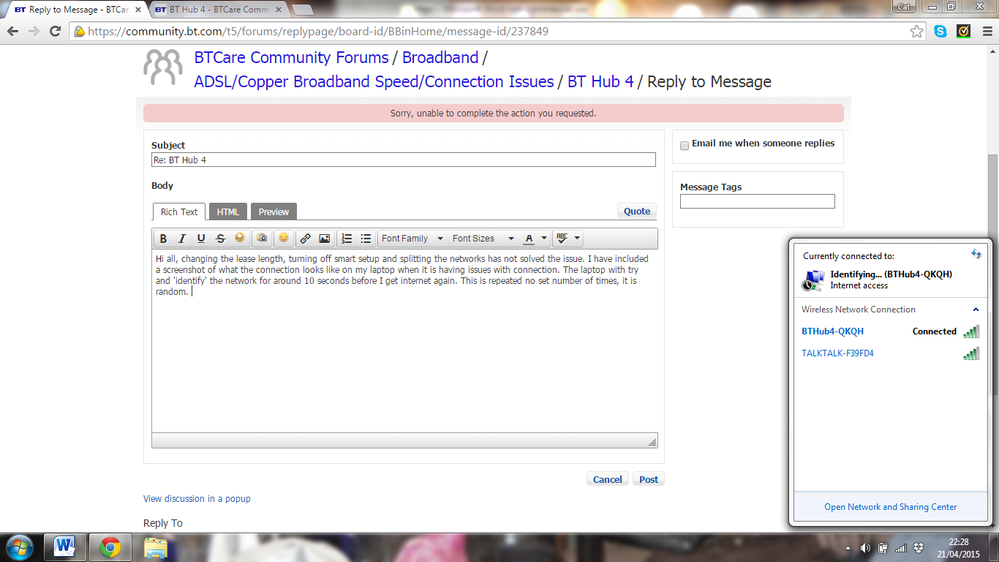Go back with the browser back arrow

click(13, 31)
